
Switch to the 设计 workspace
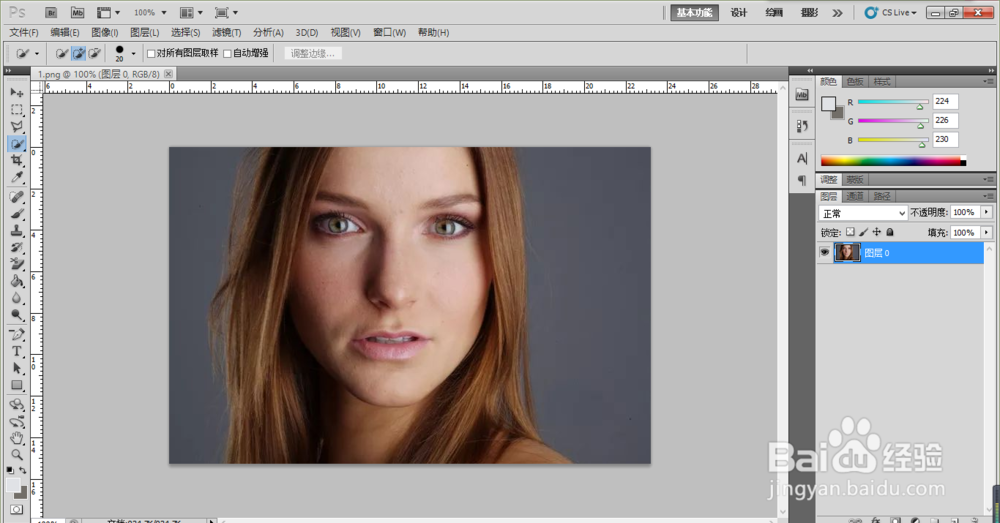739,13
